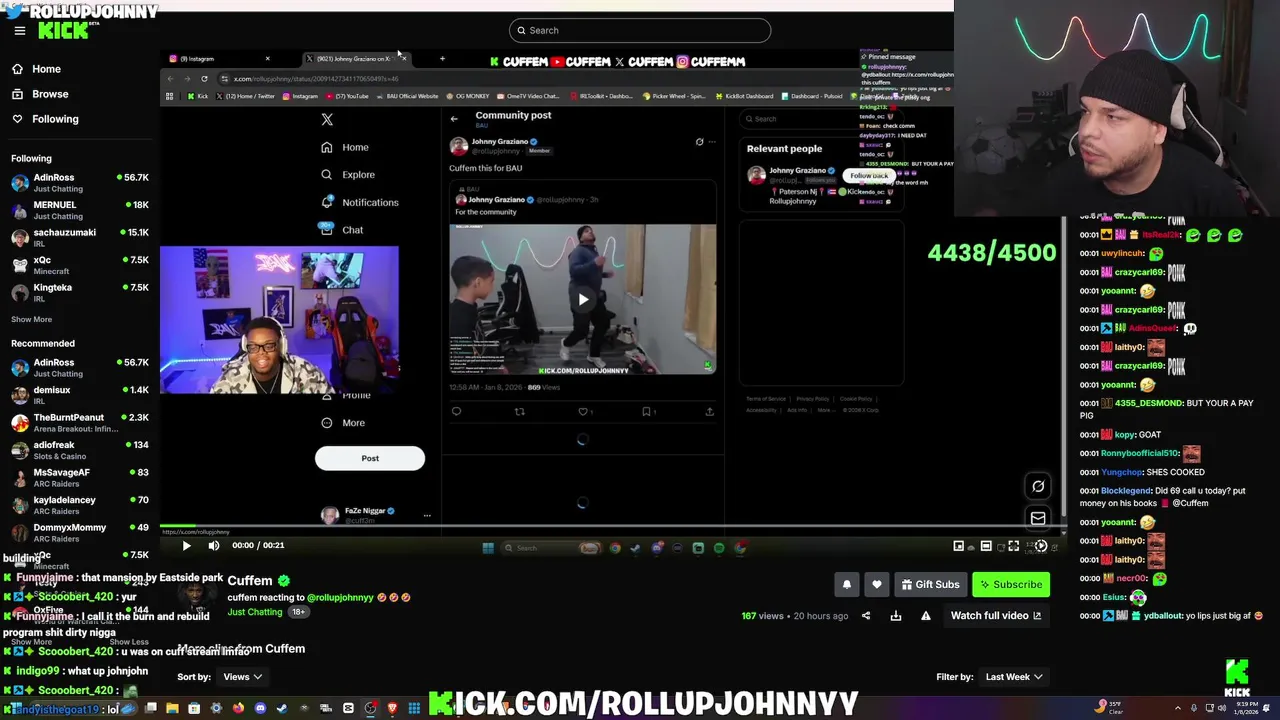Click the green Subscribe button
The width and height of the screenshot is (1280, 720).
coord(1011,585)
